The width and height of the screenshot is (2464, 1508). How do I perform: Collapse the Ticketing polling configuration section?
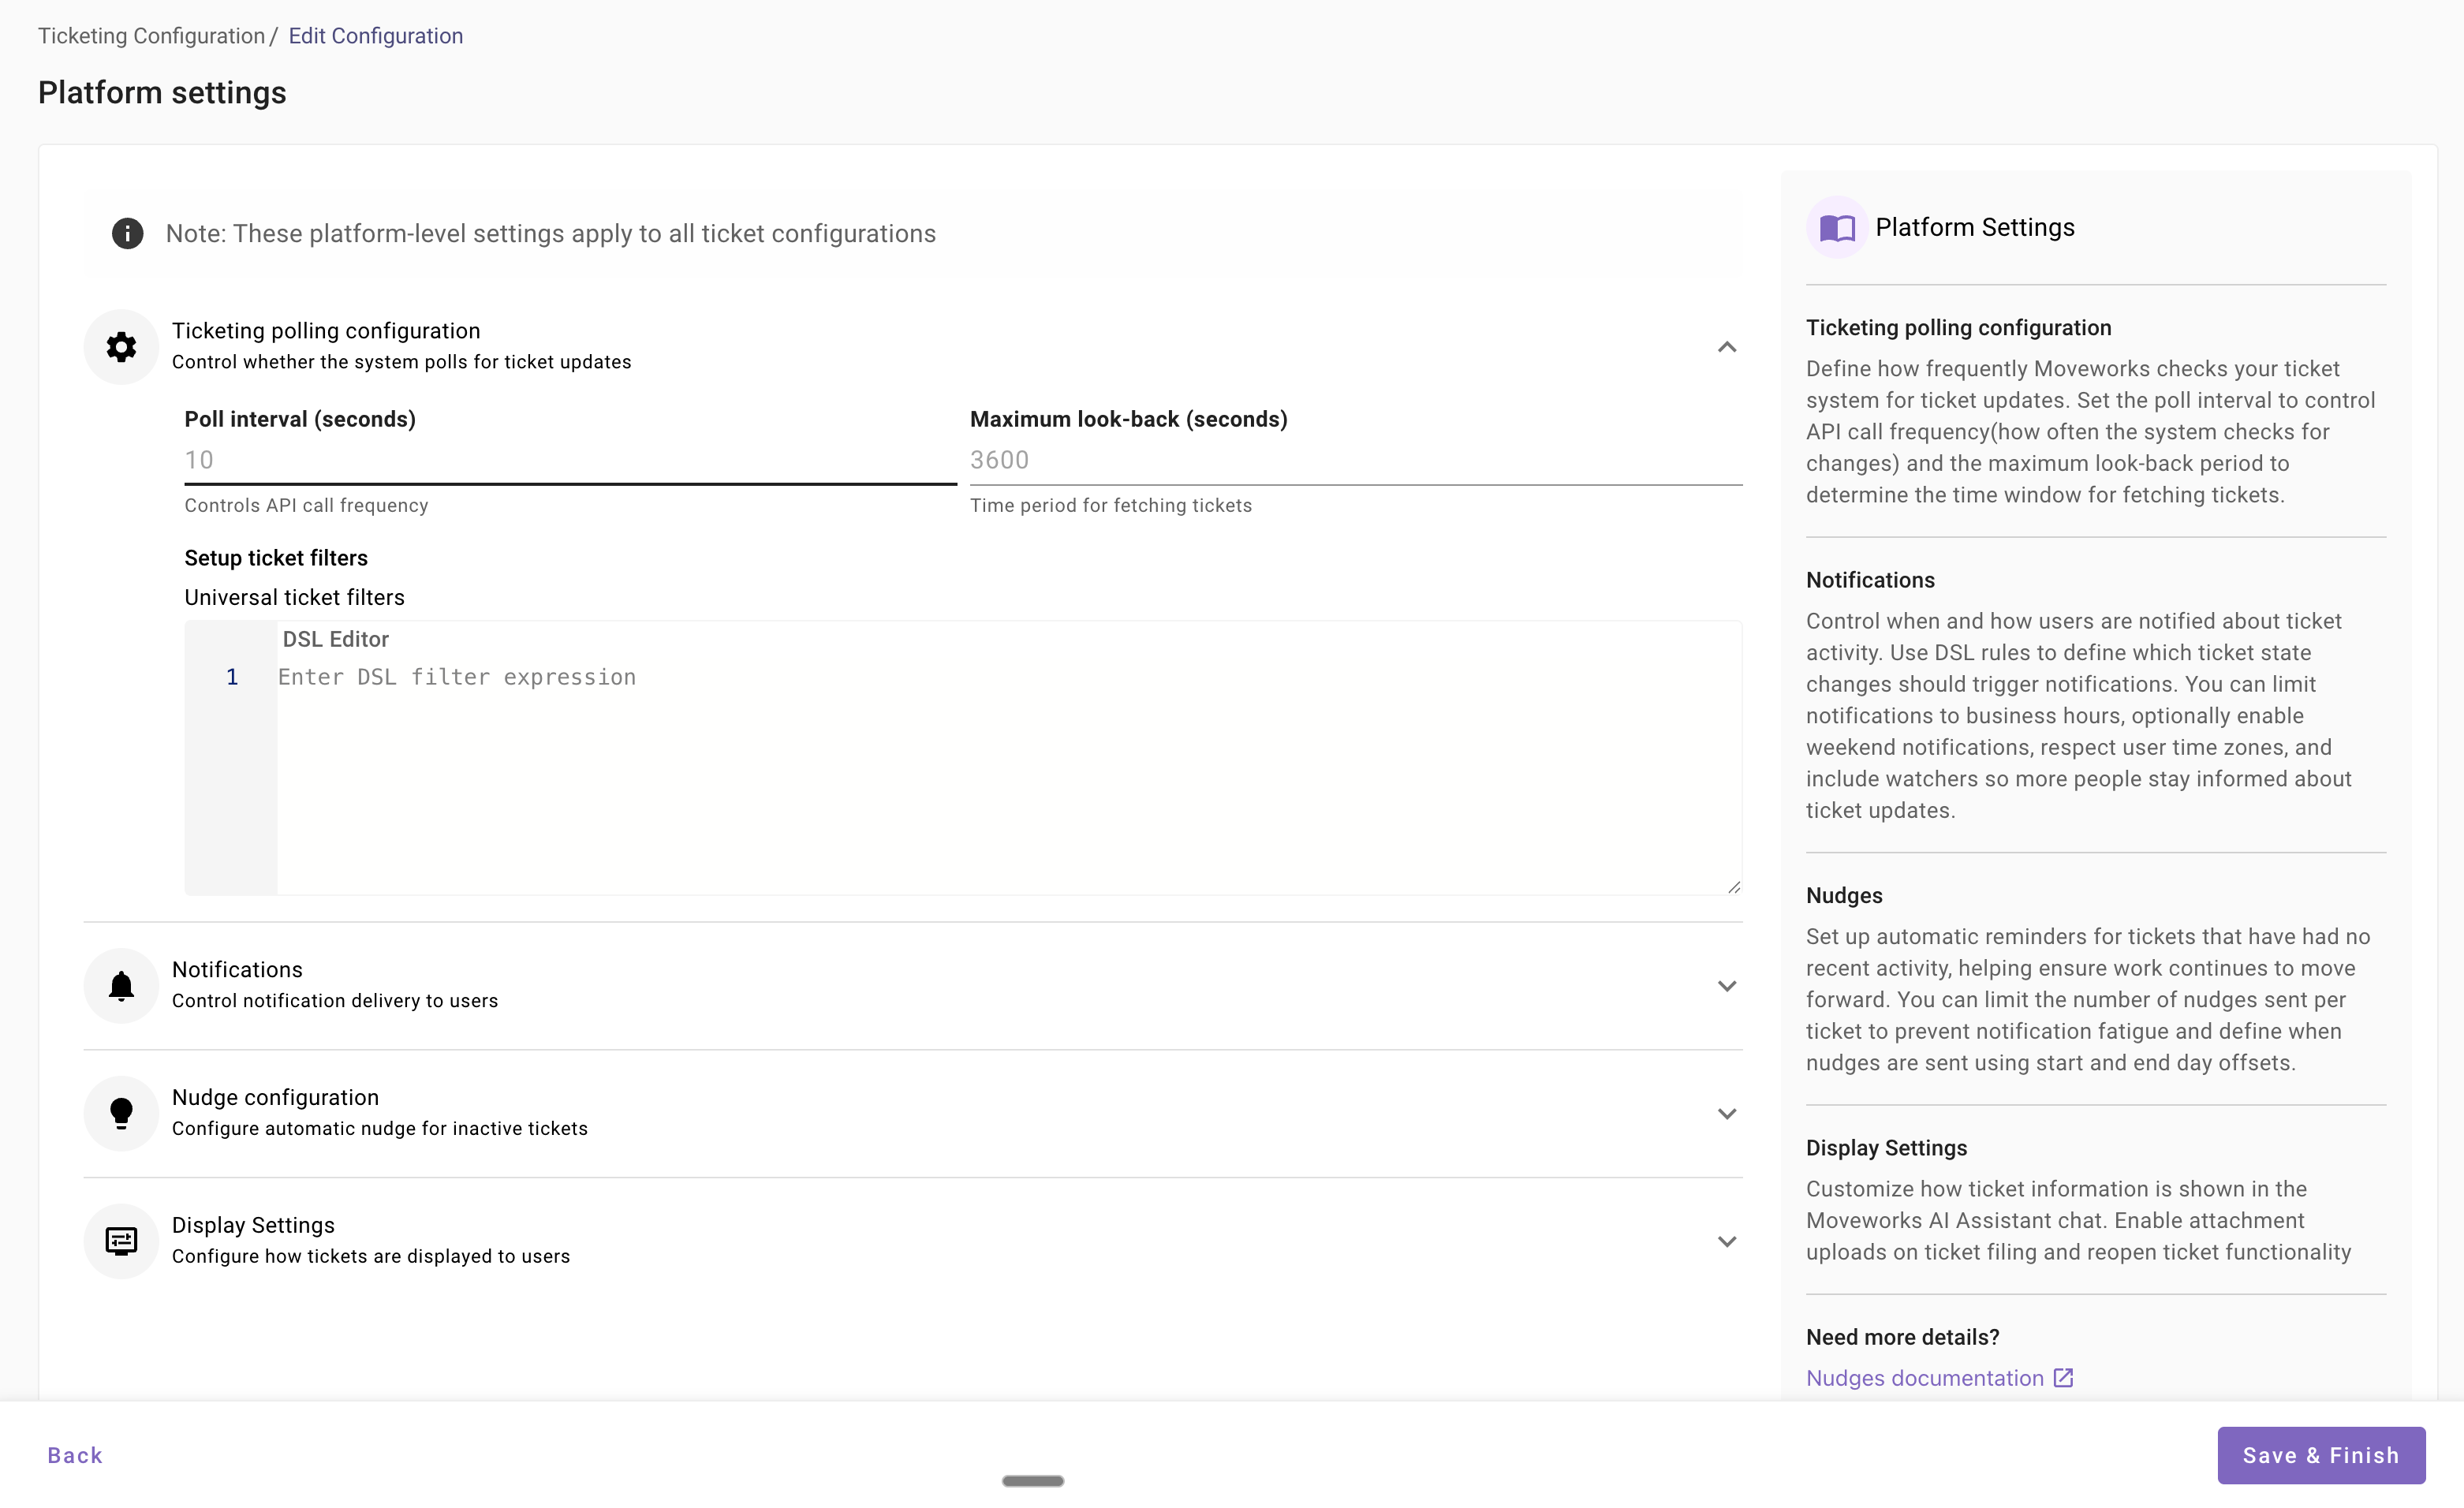click(1727, 347)
